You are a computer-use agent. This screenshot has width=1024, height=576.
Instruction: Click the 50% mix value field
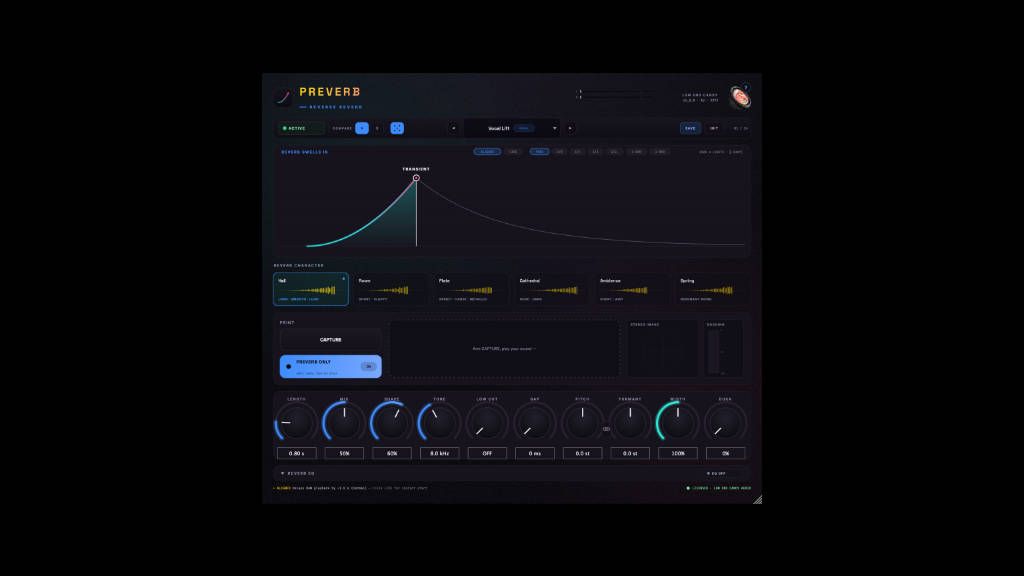click(344, 453)
